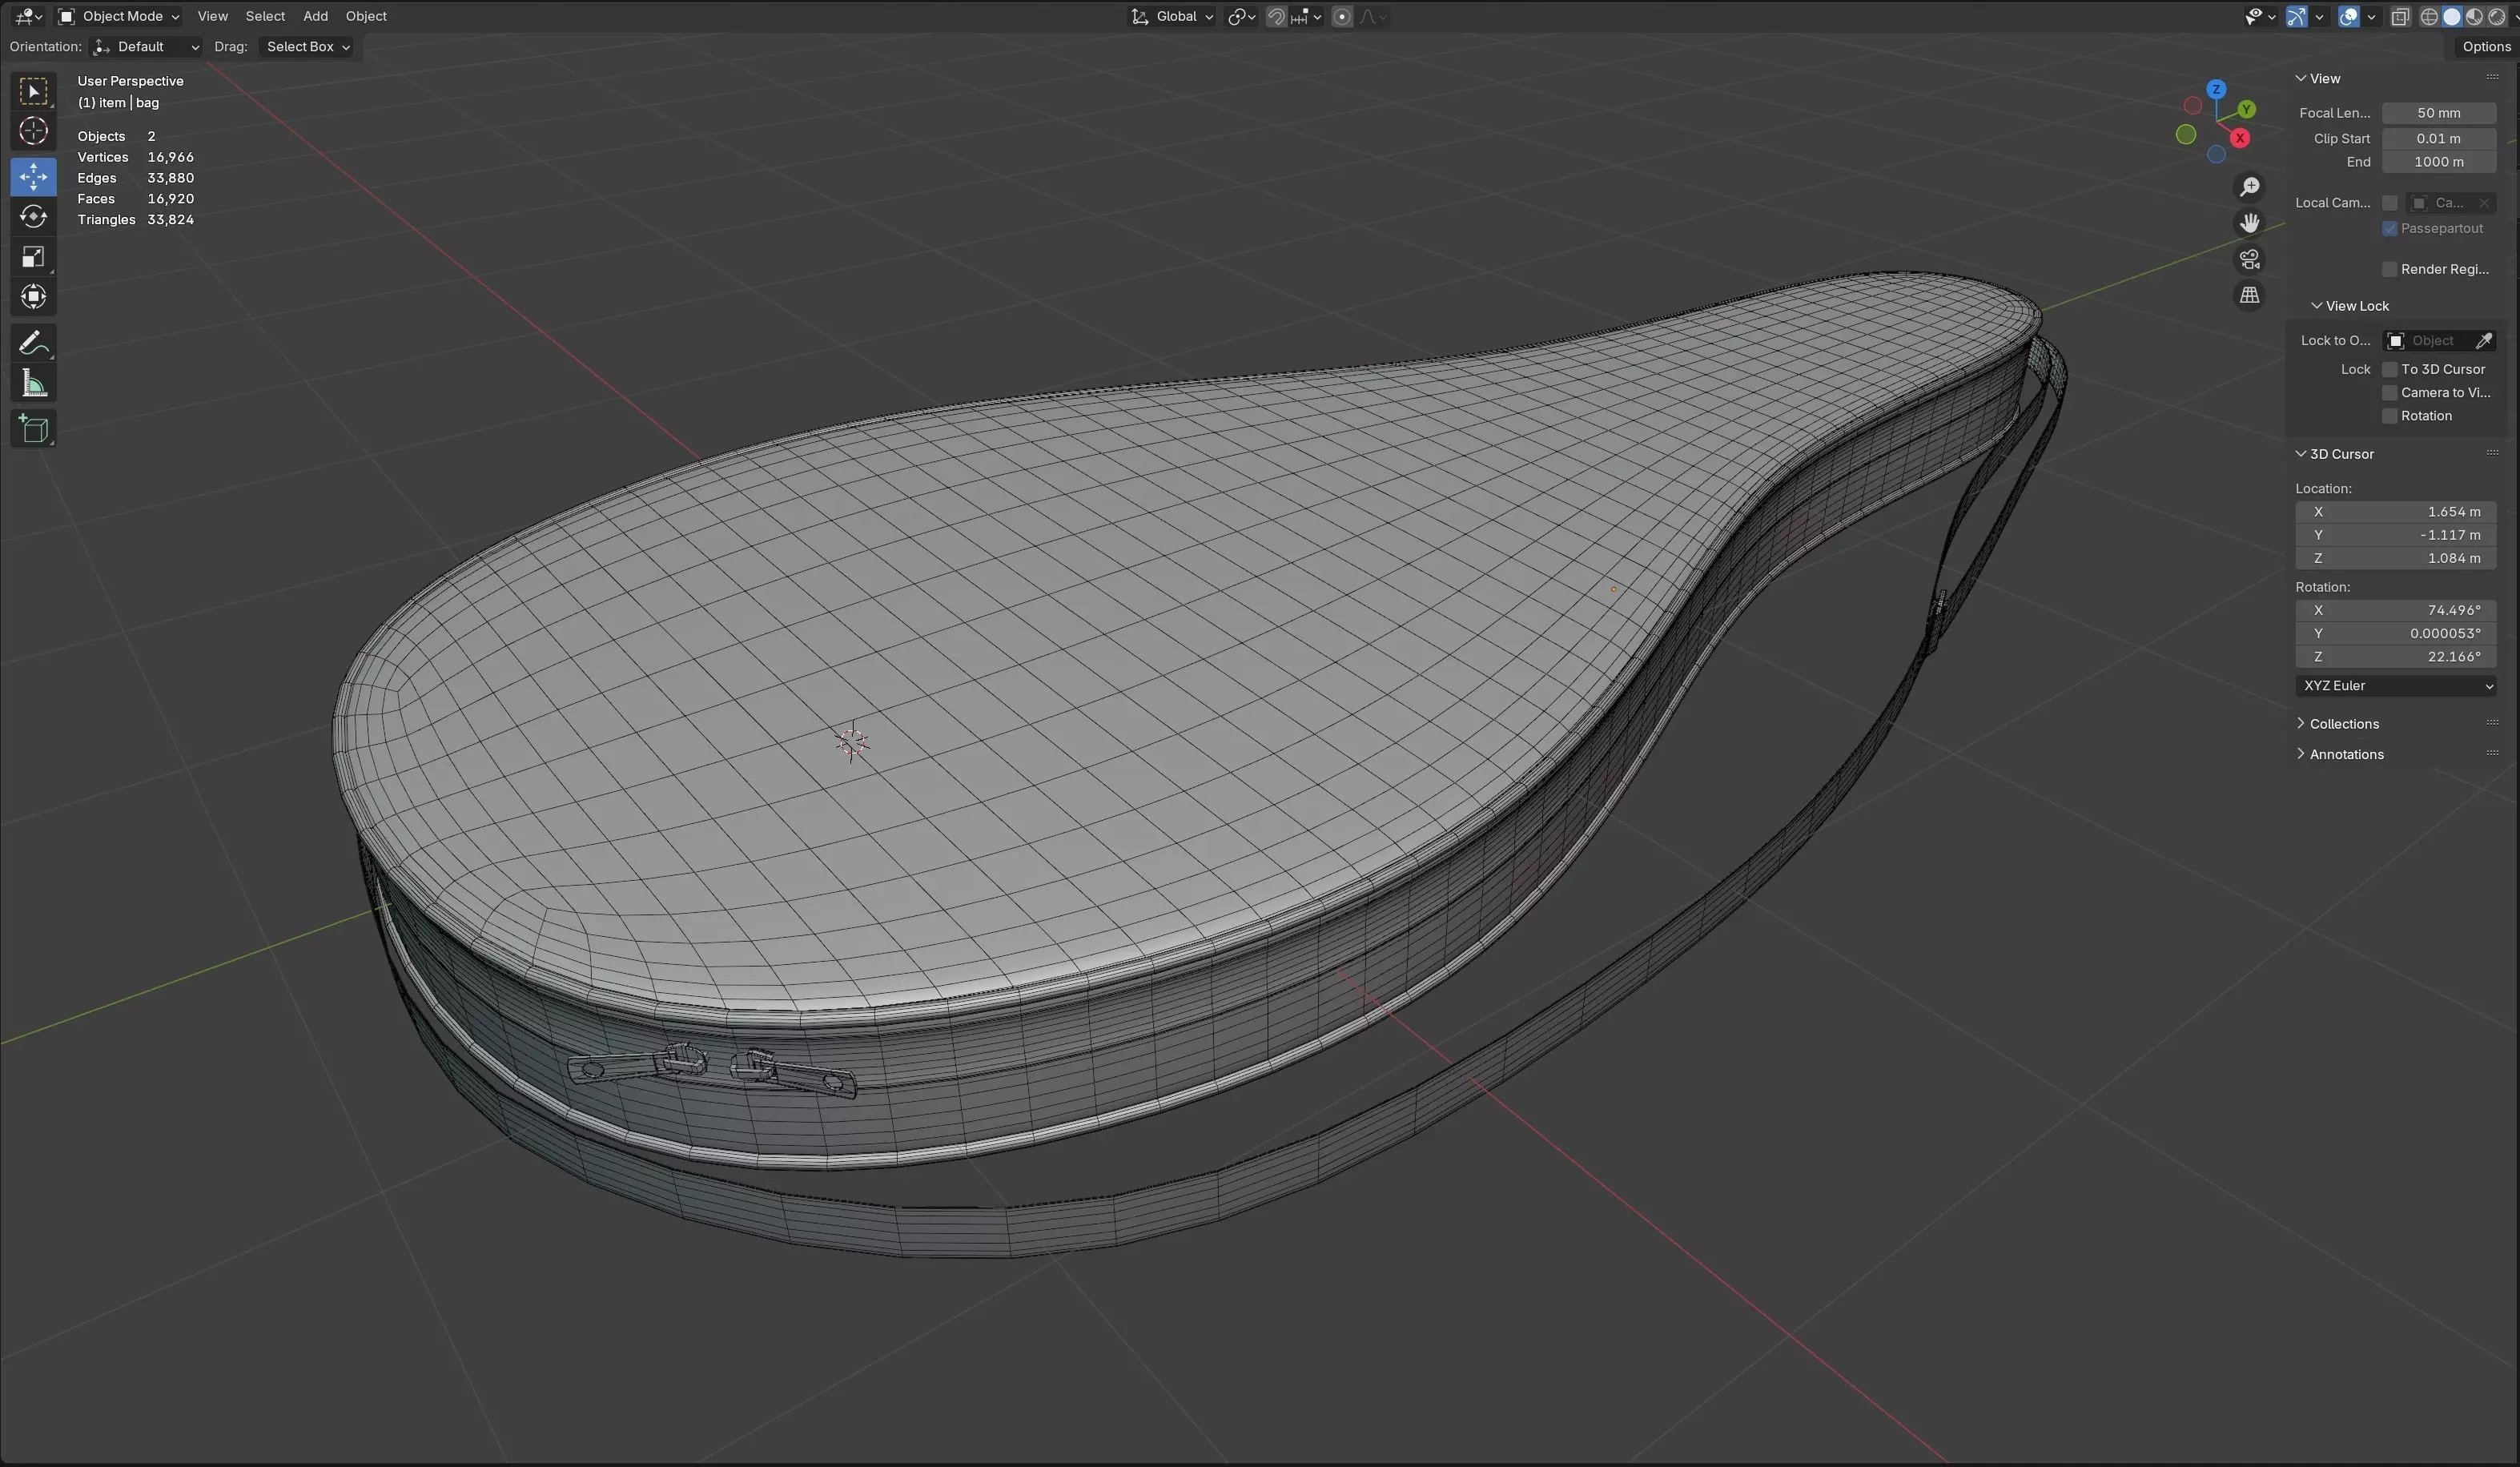This screenshot has width=2520, height=1467.
Task: Switch to material preview shading
Action: coord(2474,16)
